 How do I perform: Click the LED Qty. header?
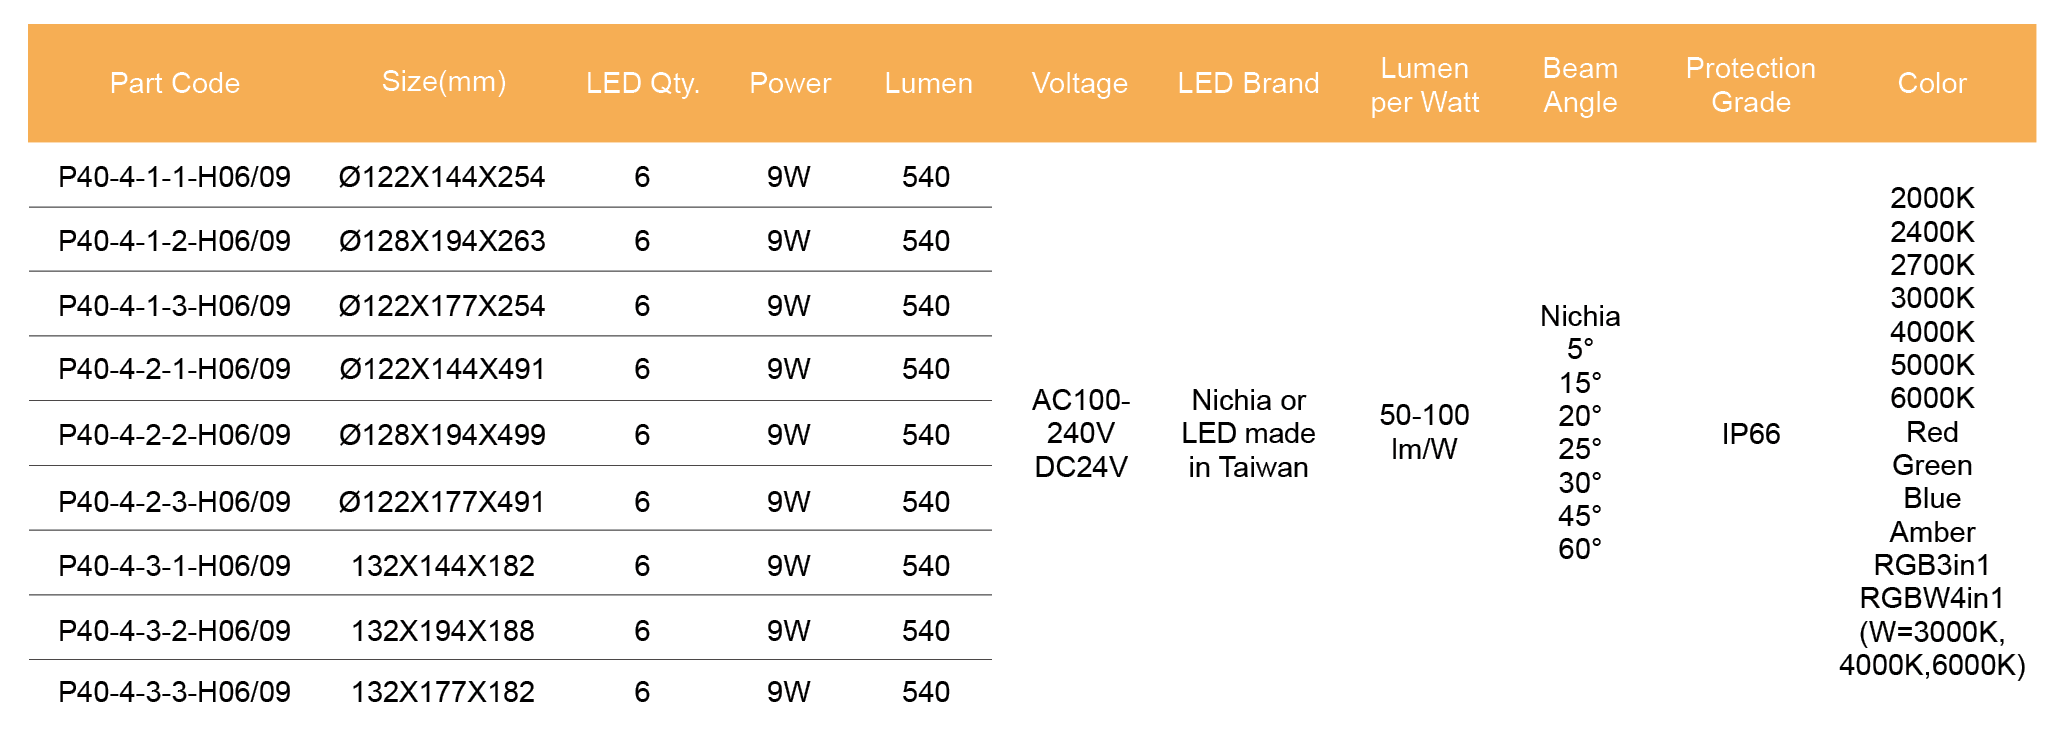pos(642,83)
